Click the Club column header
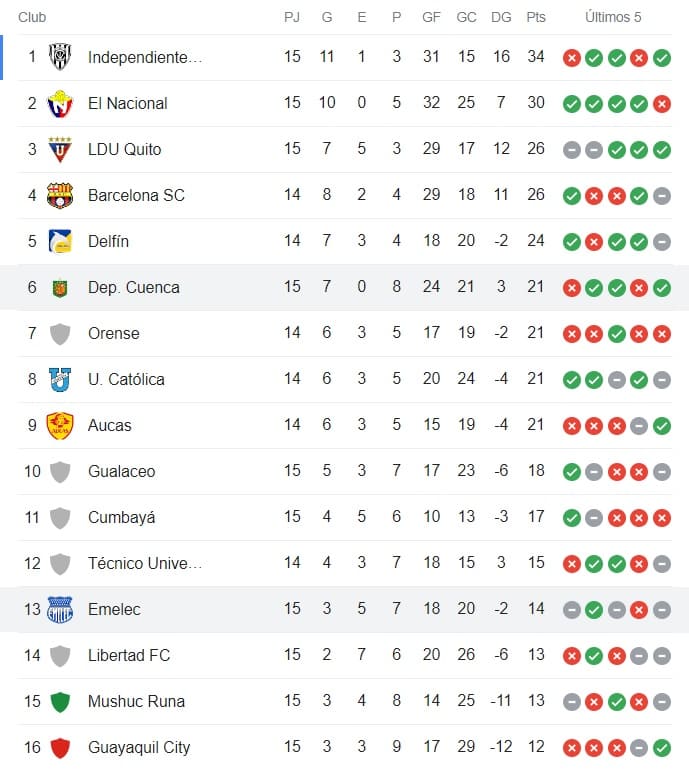689x771 pixels. 32,17
